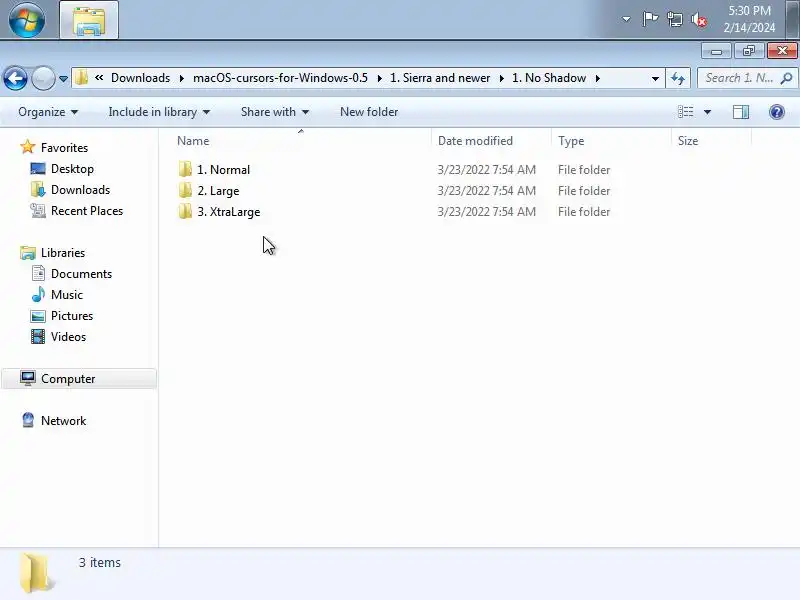Go to macOS-cursors-for-Windows-0.5 breadcrumb

tap(280, 78)
